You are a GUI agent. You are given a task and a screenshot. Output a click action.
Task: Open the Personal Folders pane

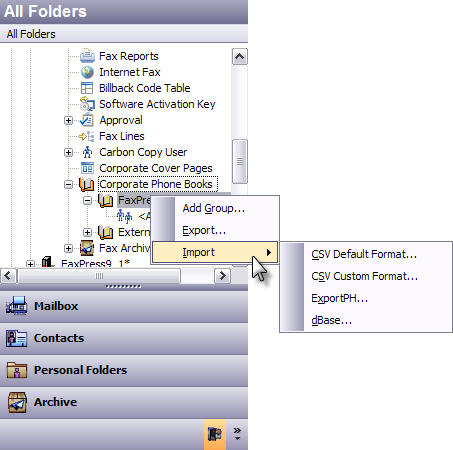pos(124,370)
